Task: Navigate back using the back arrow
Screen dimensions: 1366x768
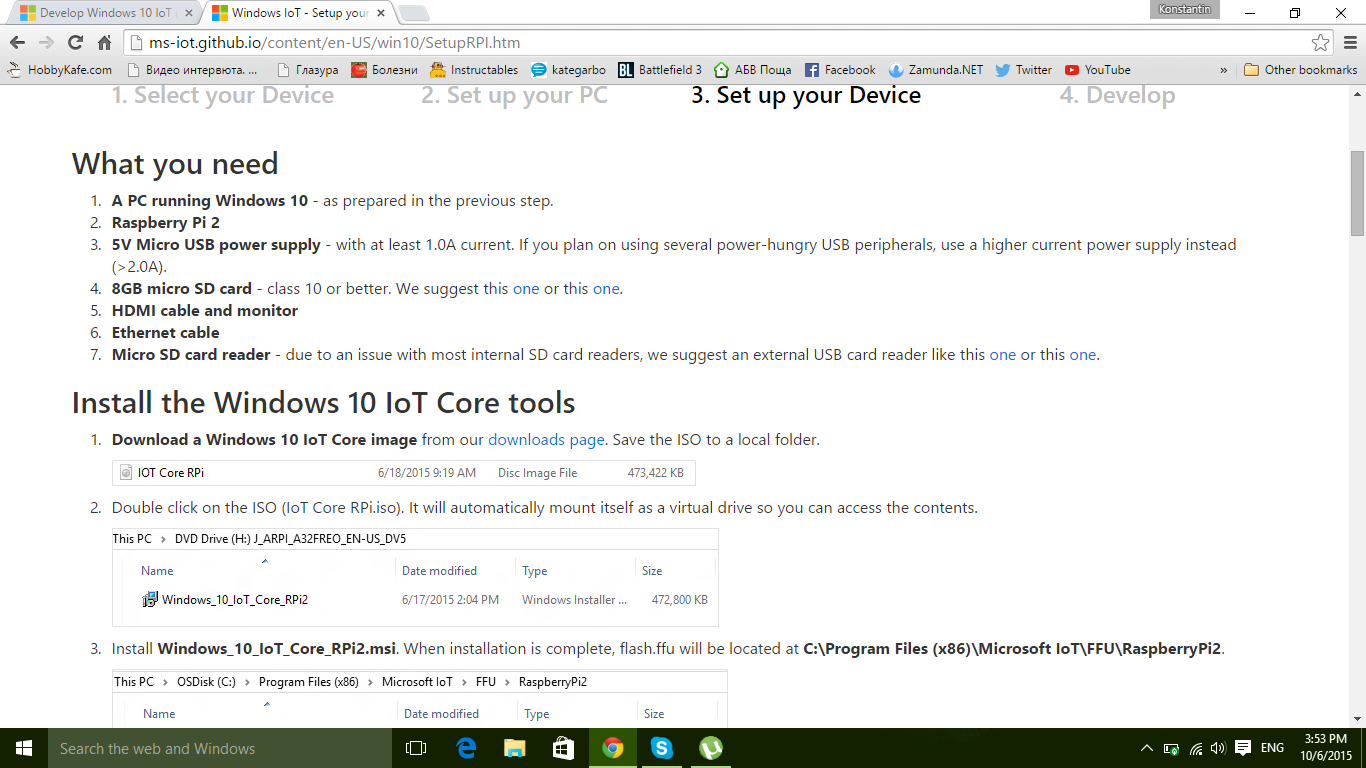Action: [17, 42]
